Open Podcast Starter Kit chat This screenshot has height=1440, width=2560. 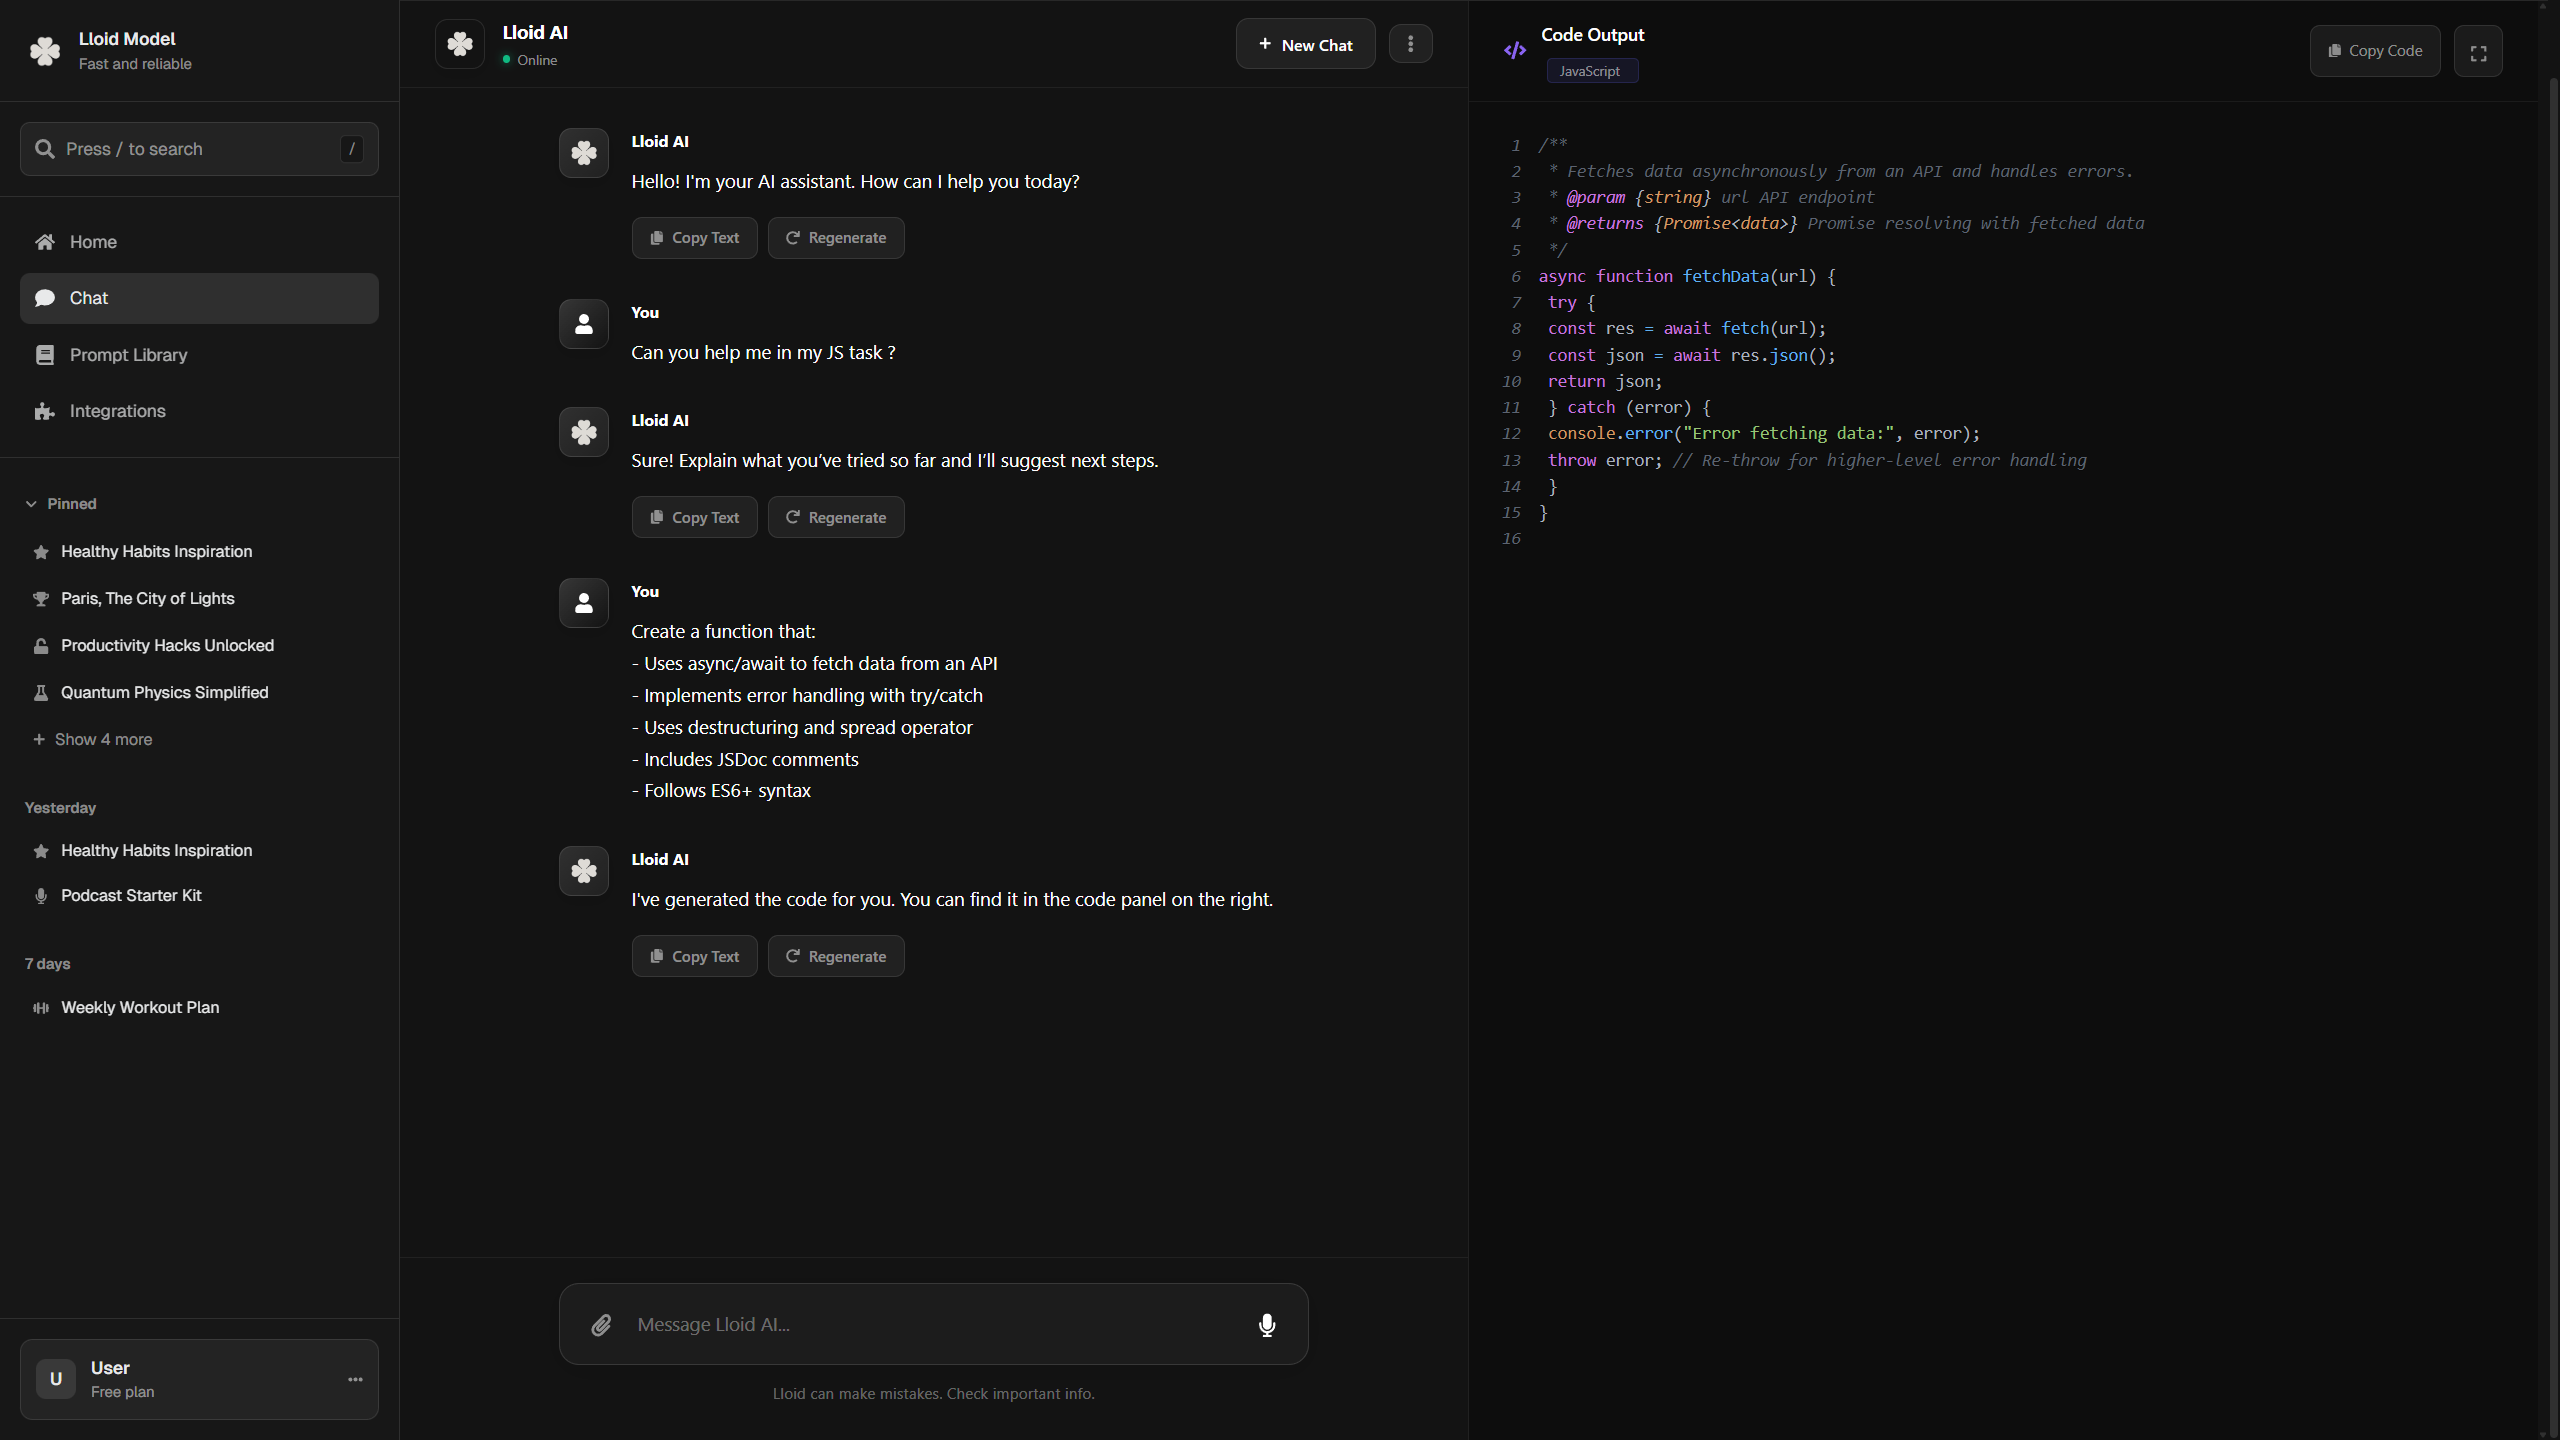(131, 895)
